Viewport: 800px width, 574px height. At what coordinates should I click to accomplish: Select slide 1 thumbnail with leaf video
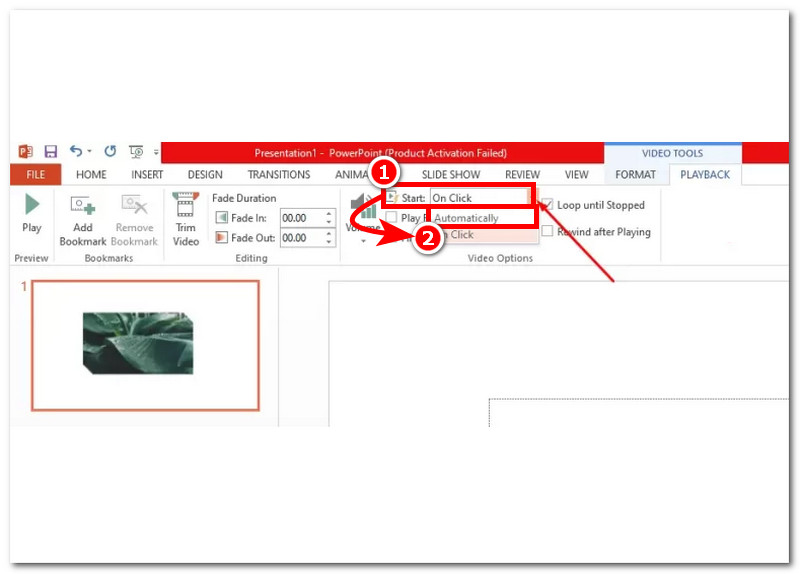pyautogui.click(x=146, y=345)
